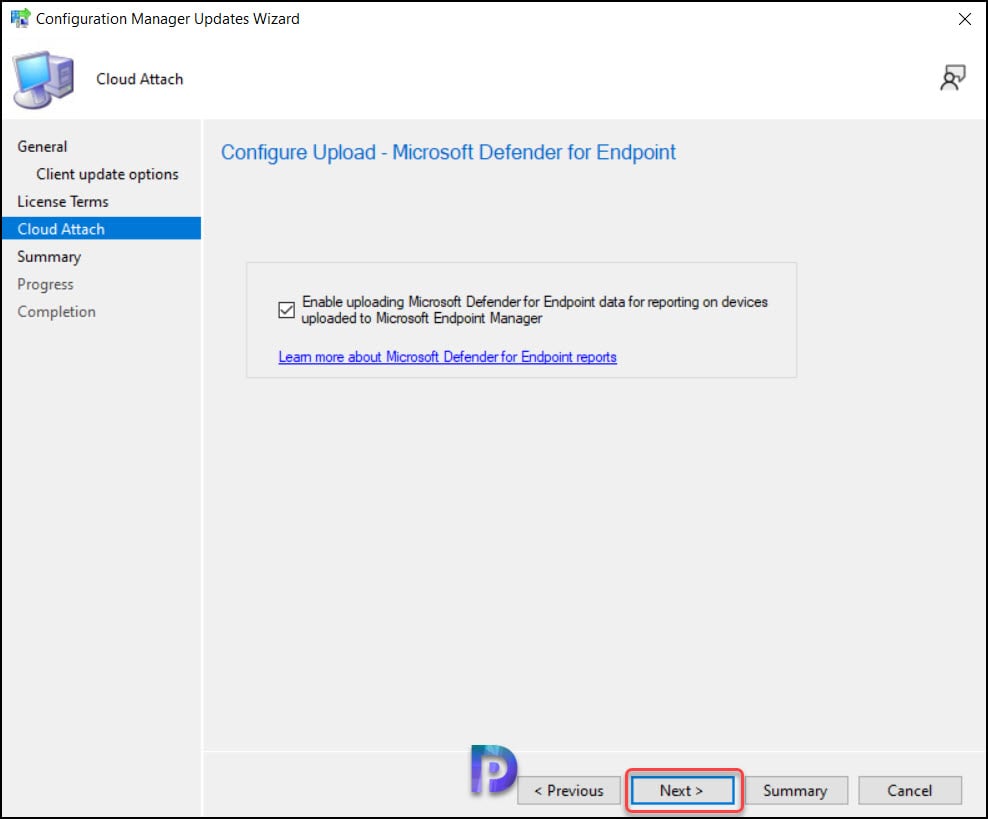Click the Configuration Manager title bar icon
The width and height of the screenshot is (988, 819).
tap(20, 18)
